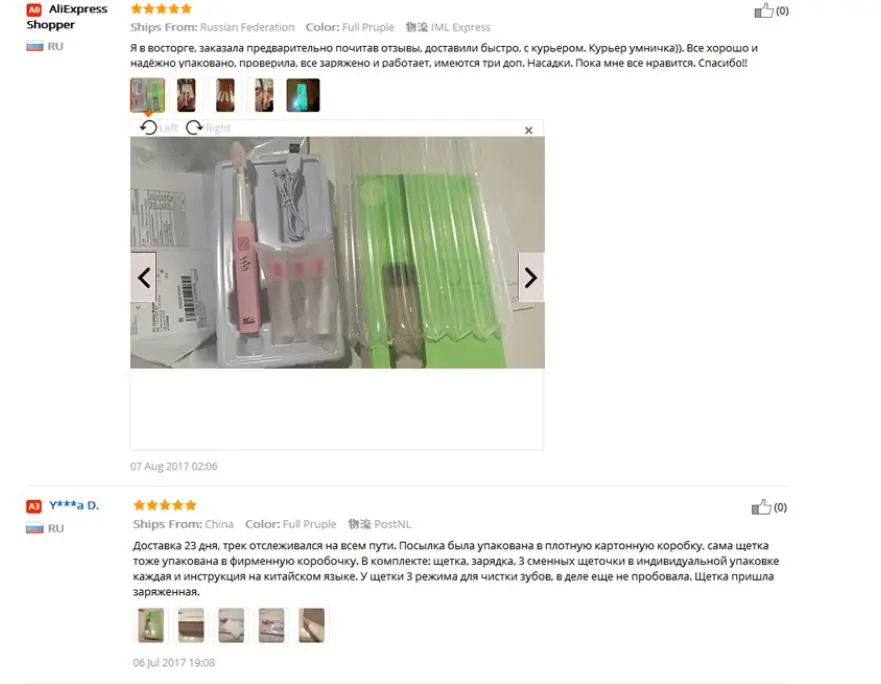
Task: Select second thumbnail of the top review
Action: click(187, 95)
